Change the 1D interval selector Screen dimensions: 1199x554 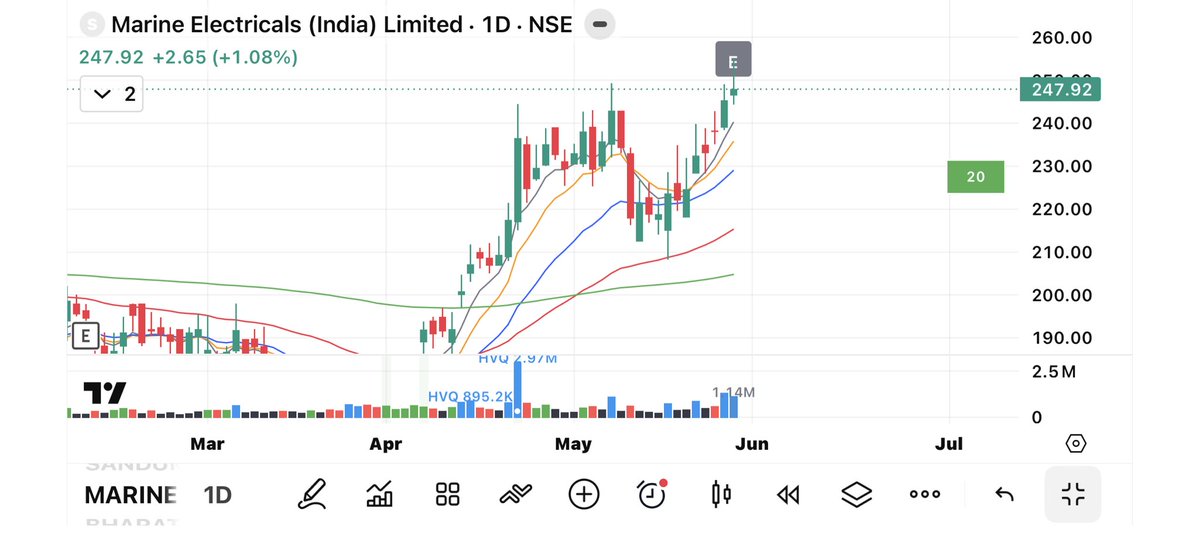click(x=218, y=495)
